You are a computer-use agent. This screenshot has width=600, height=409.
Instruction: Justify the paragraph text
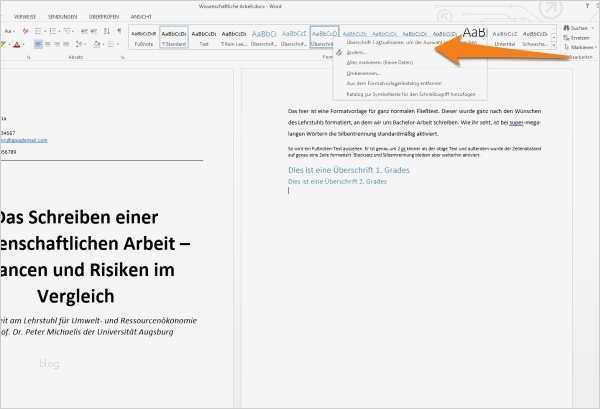point(66,44)
